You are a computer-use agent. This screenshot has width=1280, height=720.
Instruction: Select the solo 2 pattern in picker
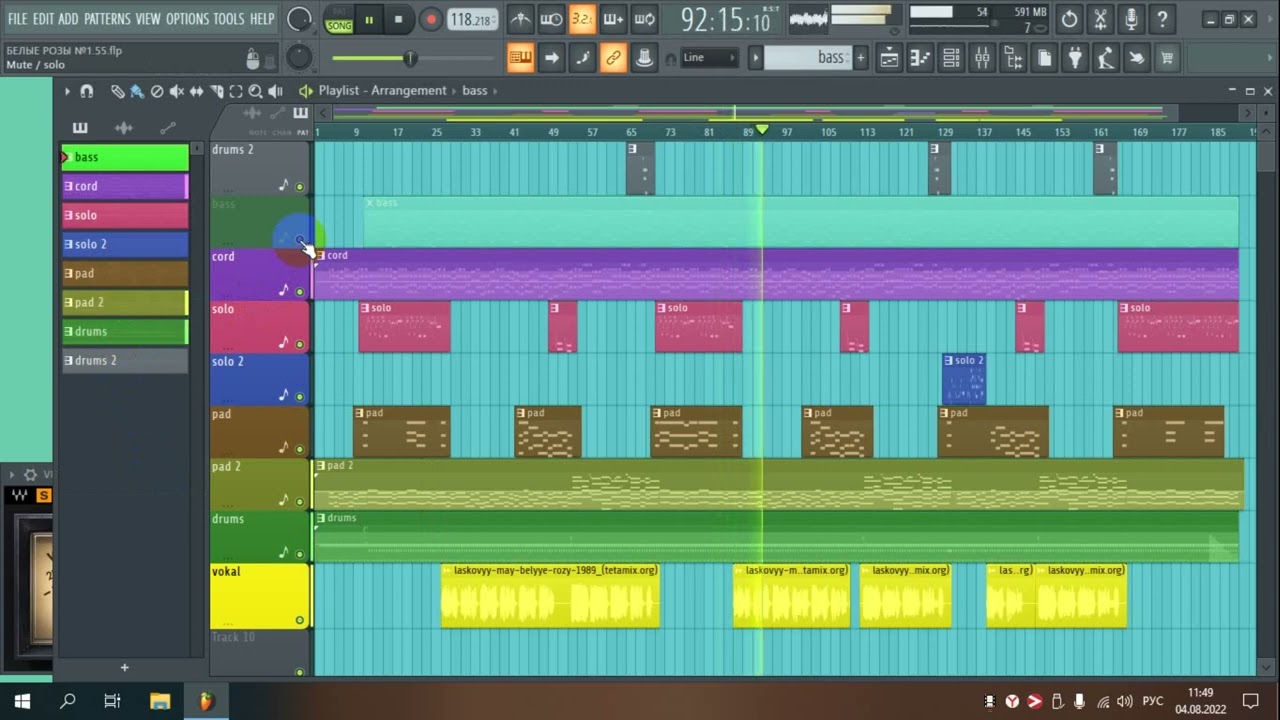[125, 244]
